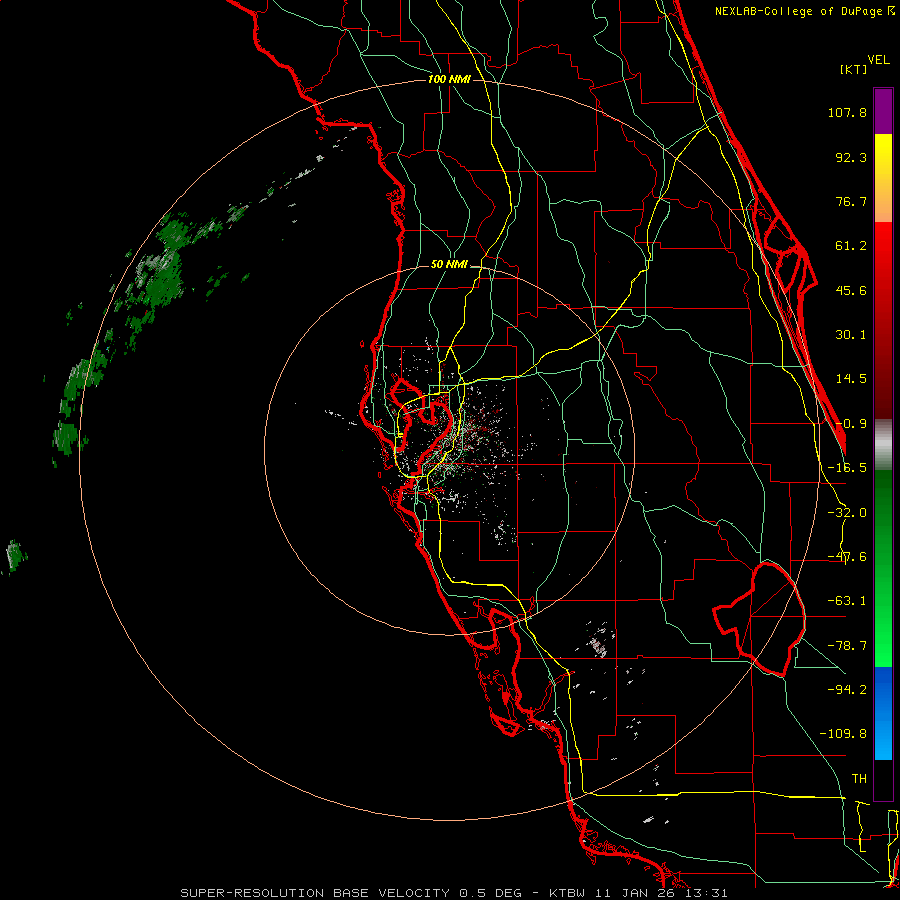
Task: Select the -47.6 legend value
Action: pos(847,557)
